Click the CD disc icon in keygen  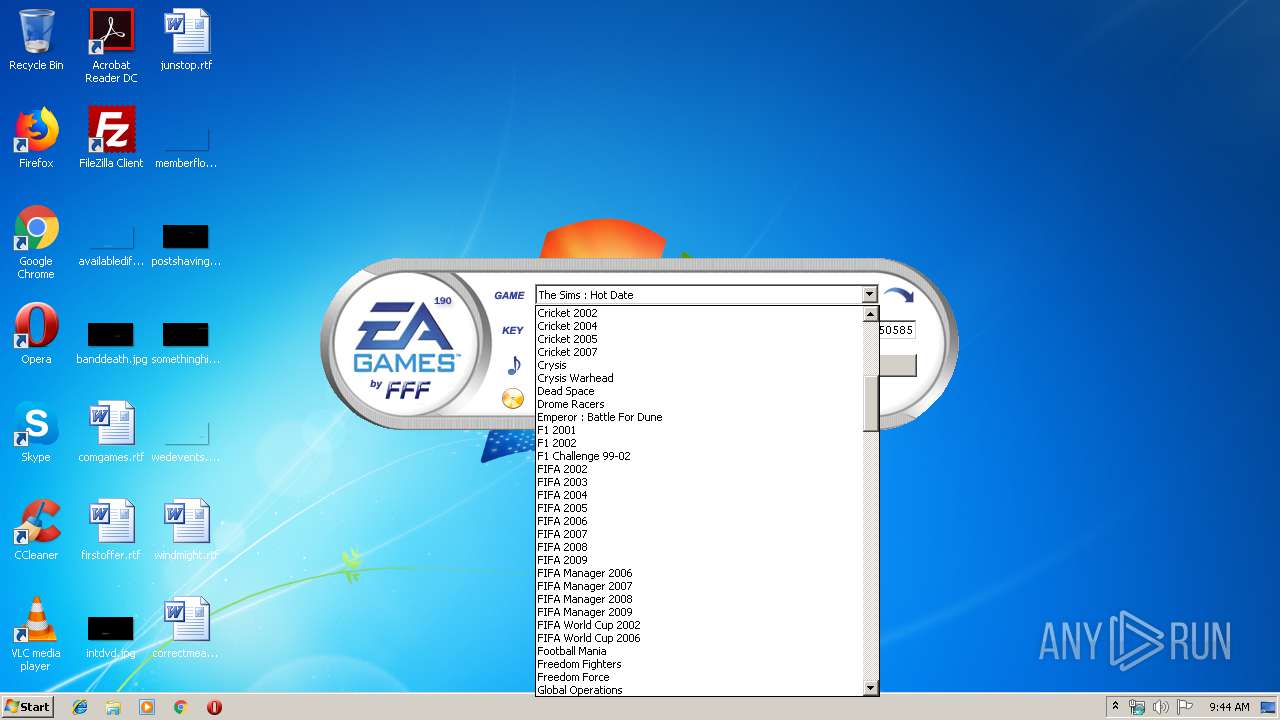513,399
